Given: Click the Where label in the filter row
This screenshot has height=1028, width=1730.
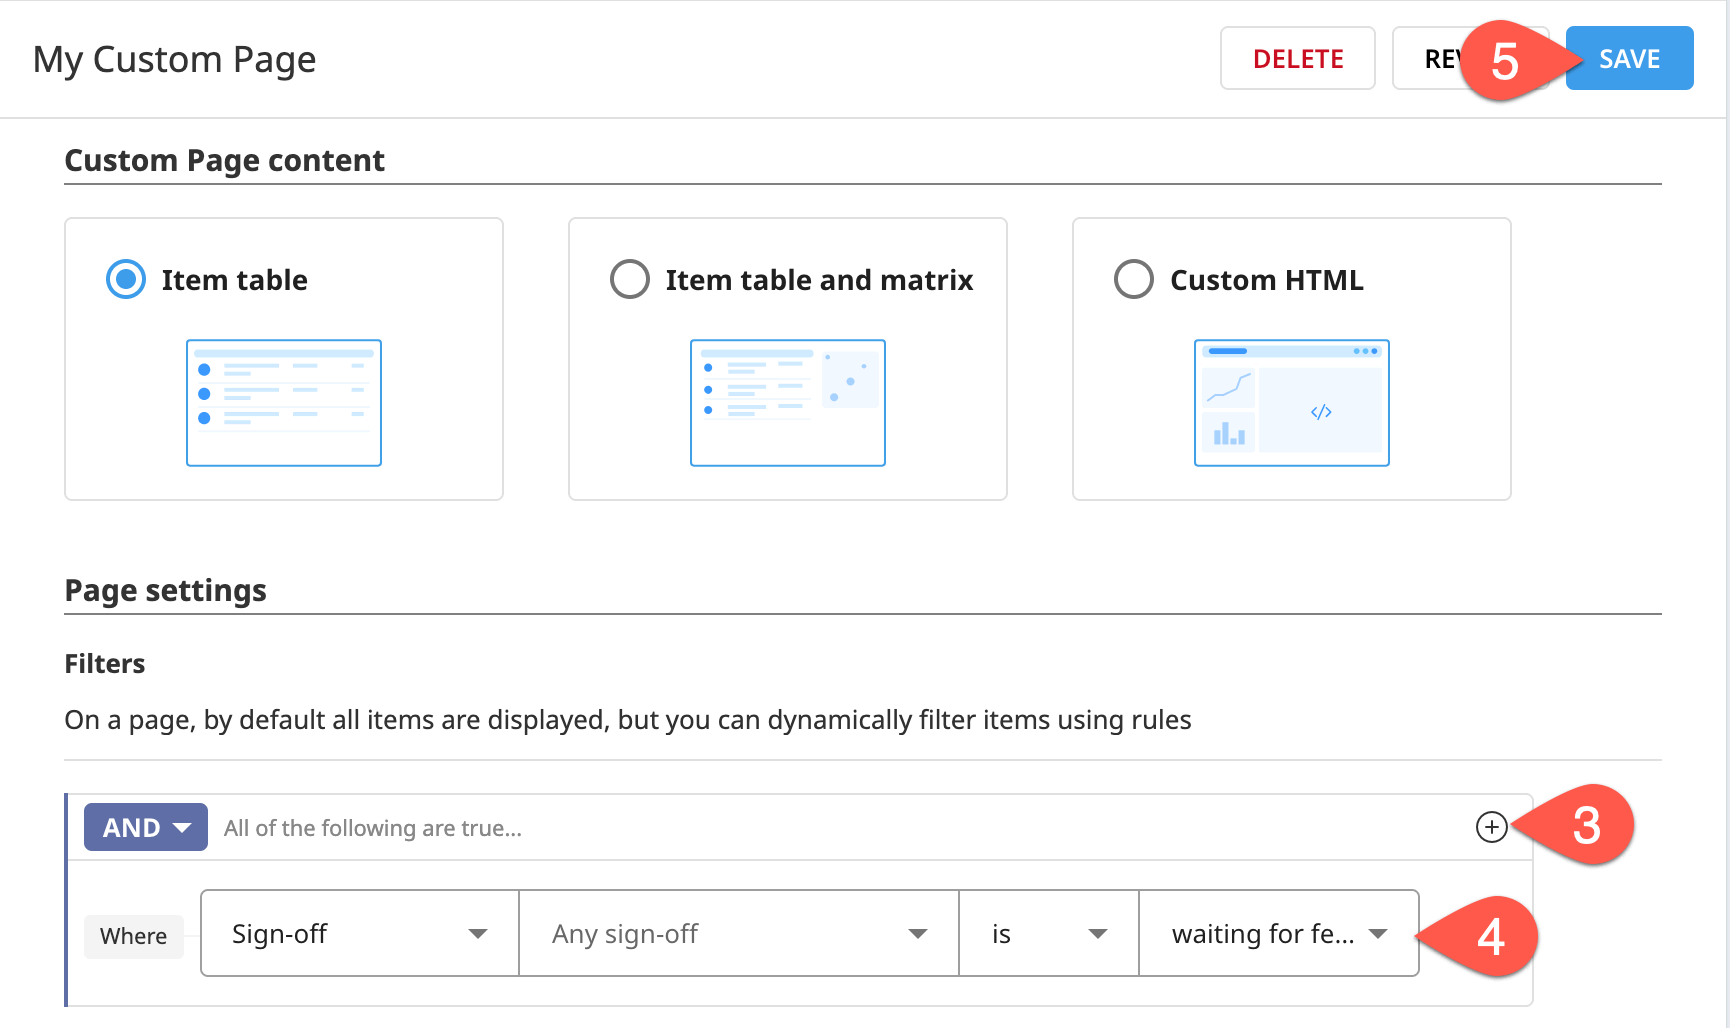Looking at the screenshot, I should [x=133, y=936].
